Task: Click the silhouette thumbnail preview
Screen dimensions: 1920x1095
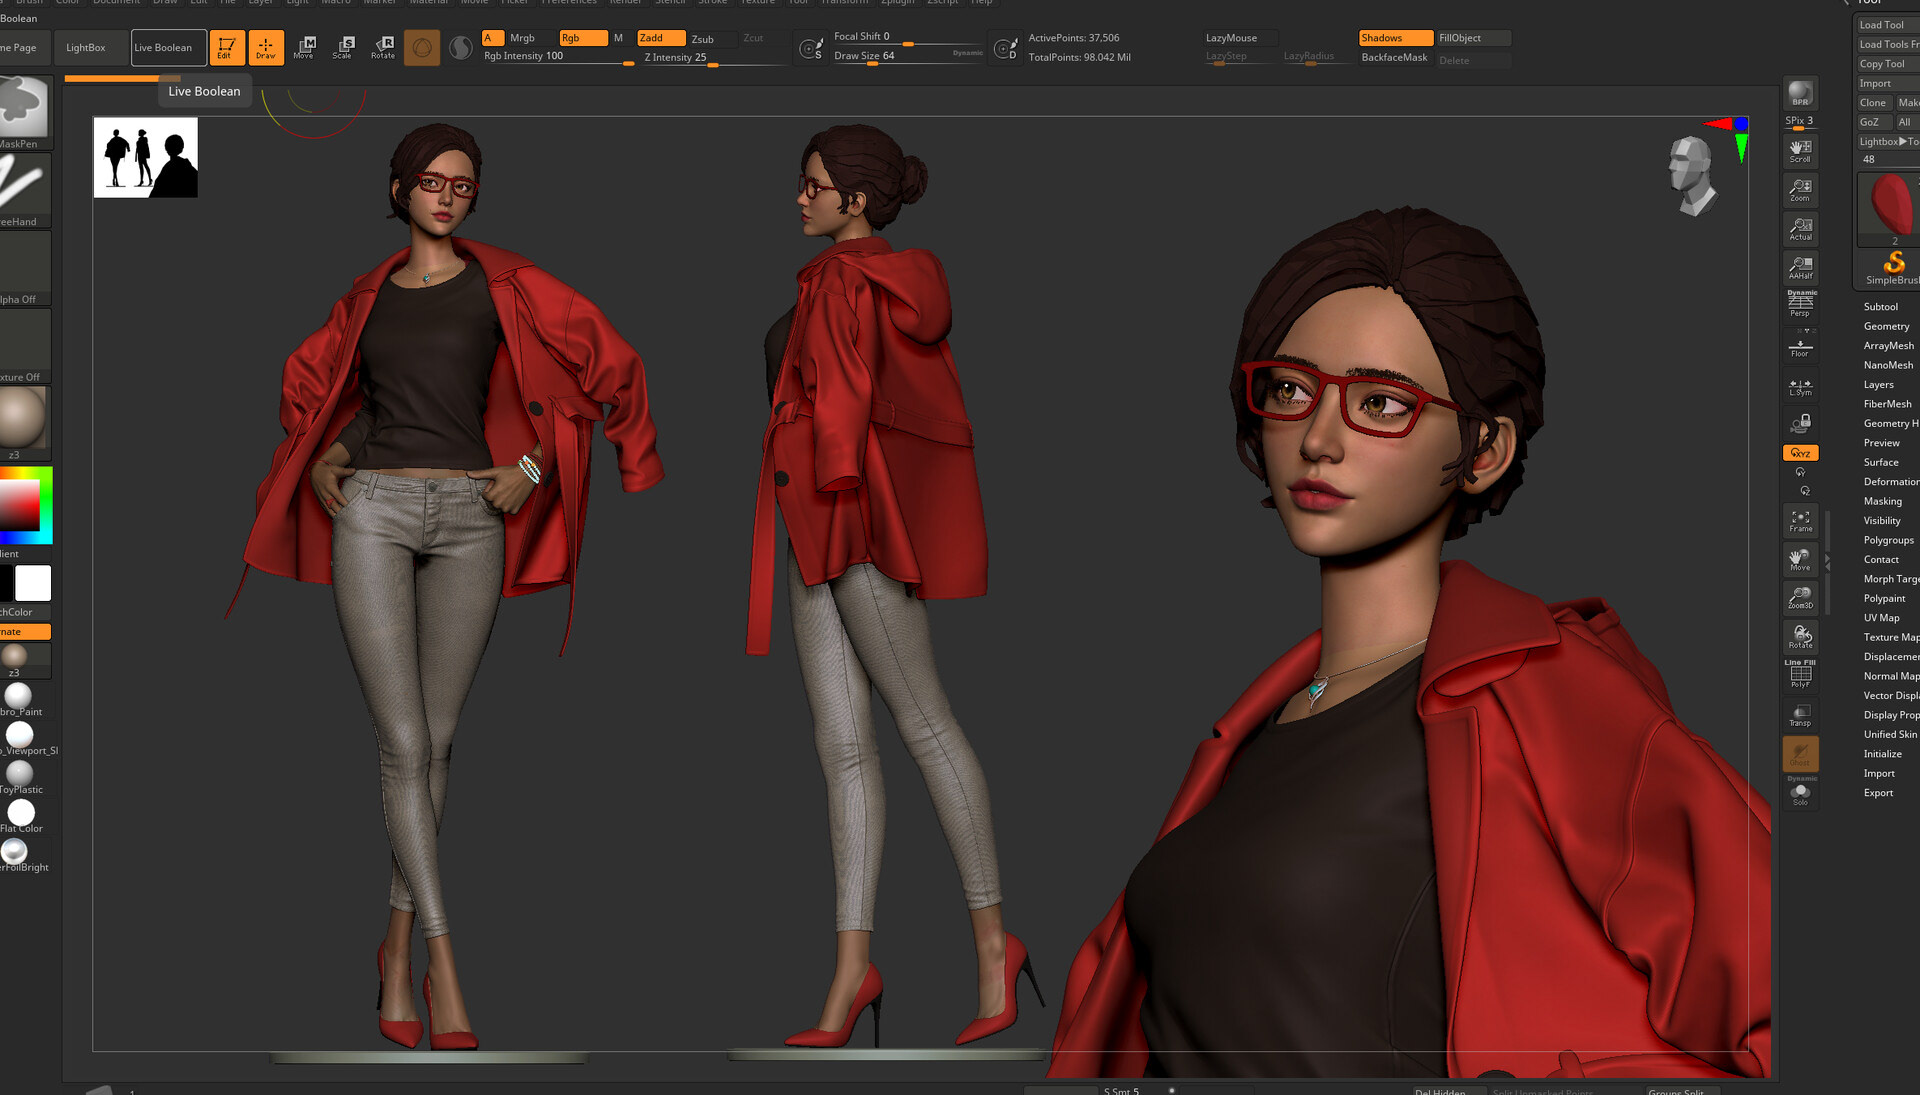Action: click(x=146, y=157)
